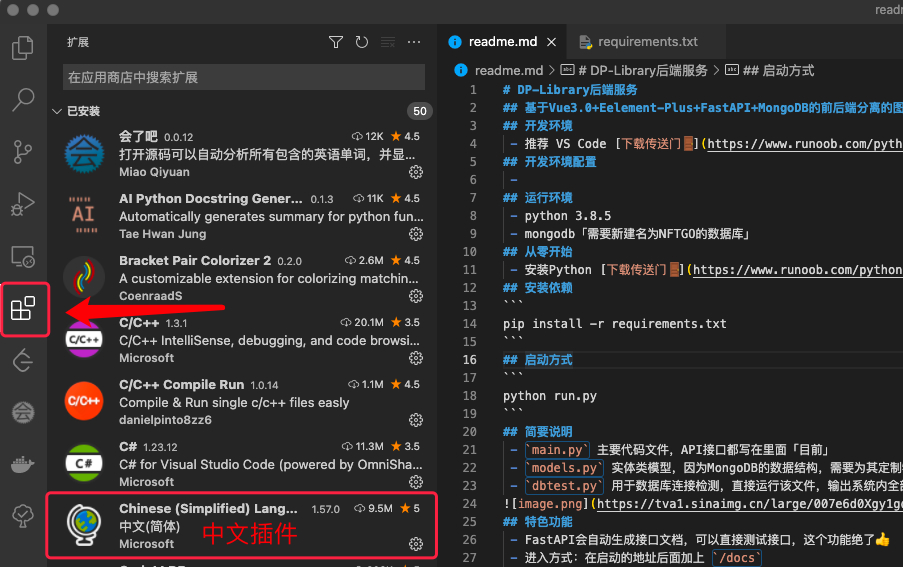
Task: Click the '## 安装依赖' heading
Action: (537, 288)
